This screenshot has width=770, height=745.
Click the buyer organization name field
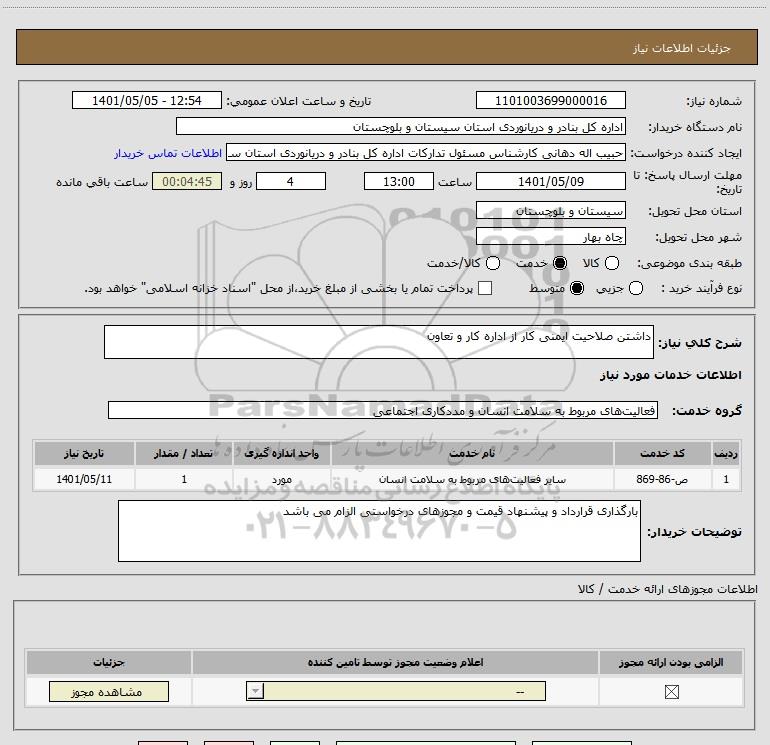coord(401,126)
